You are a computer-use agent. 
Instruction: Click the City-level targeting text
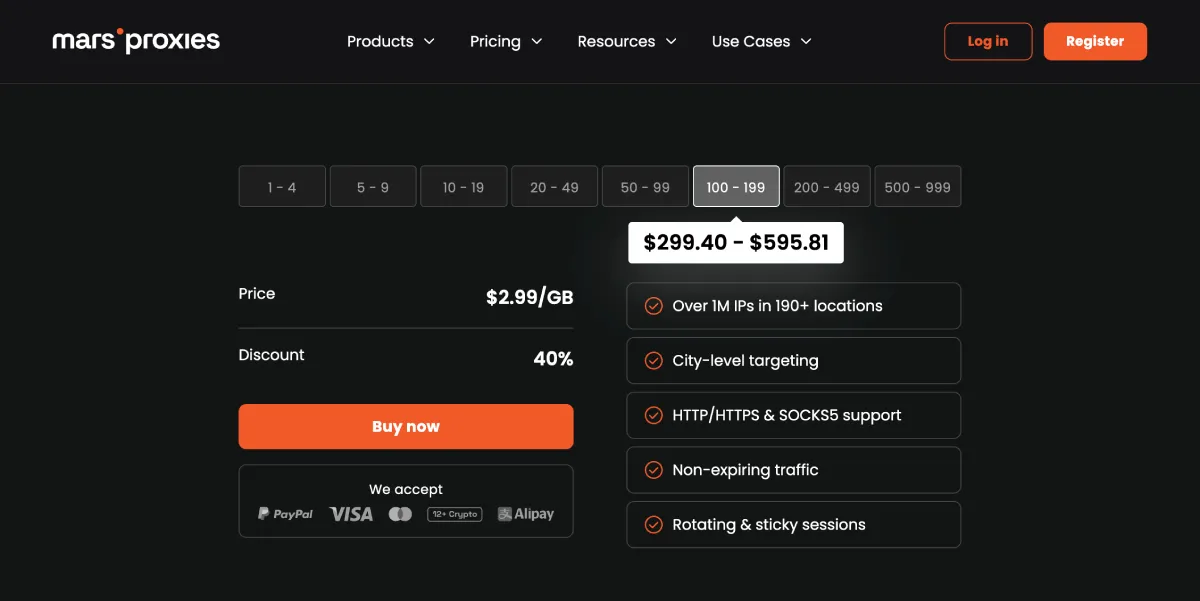[x=746, y=361]
